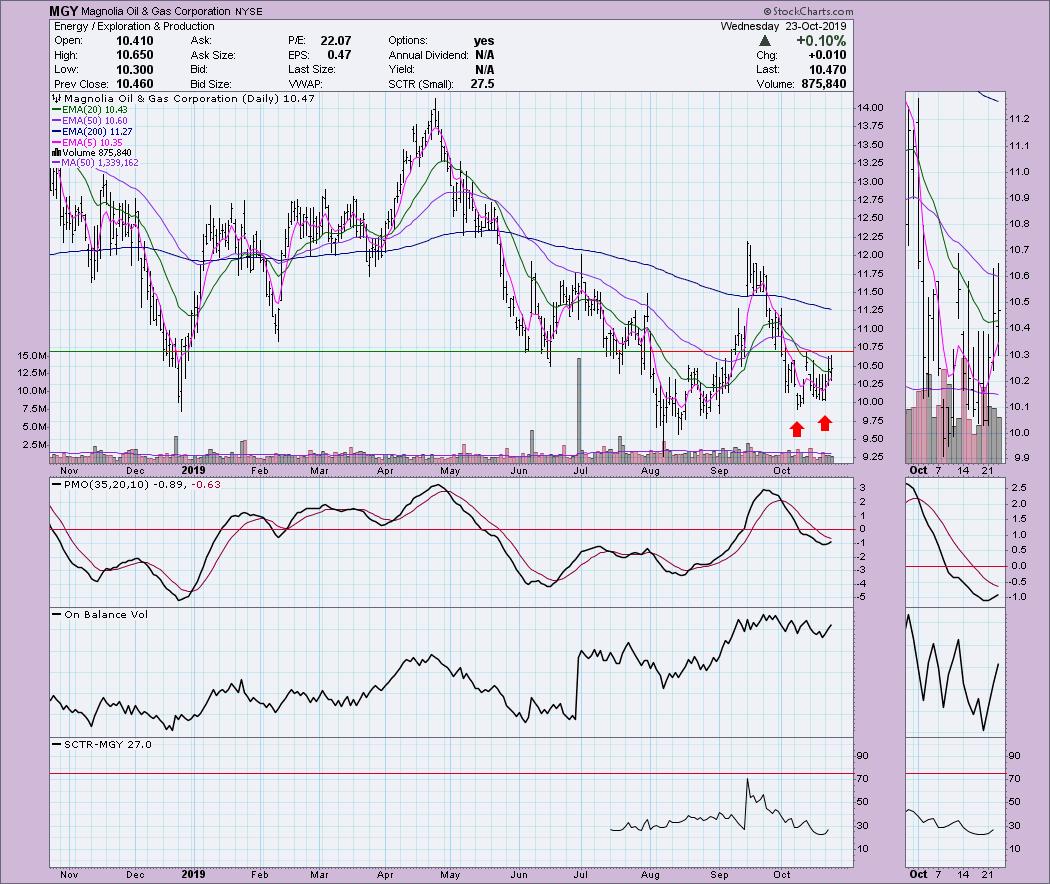
Task: Click the Last price 10.470
Action: 828,70
